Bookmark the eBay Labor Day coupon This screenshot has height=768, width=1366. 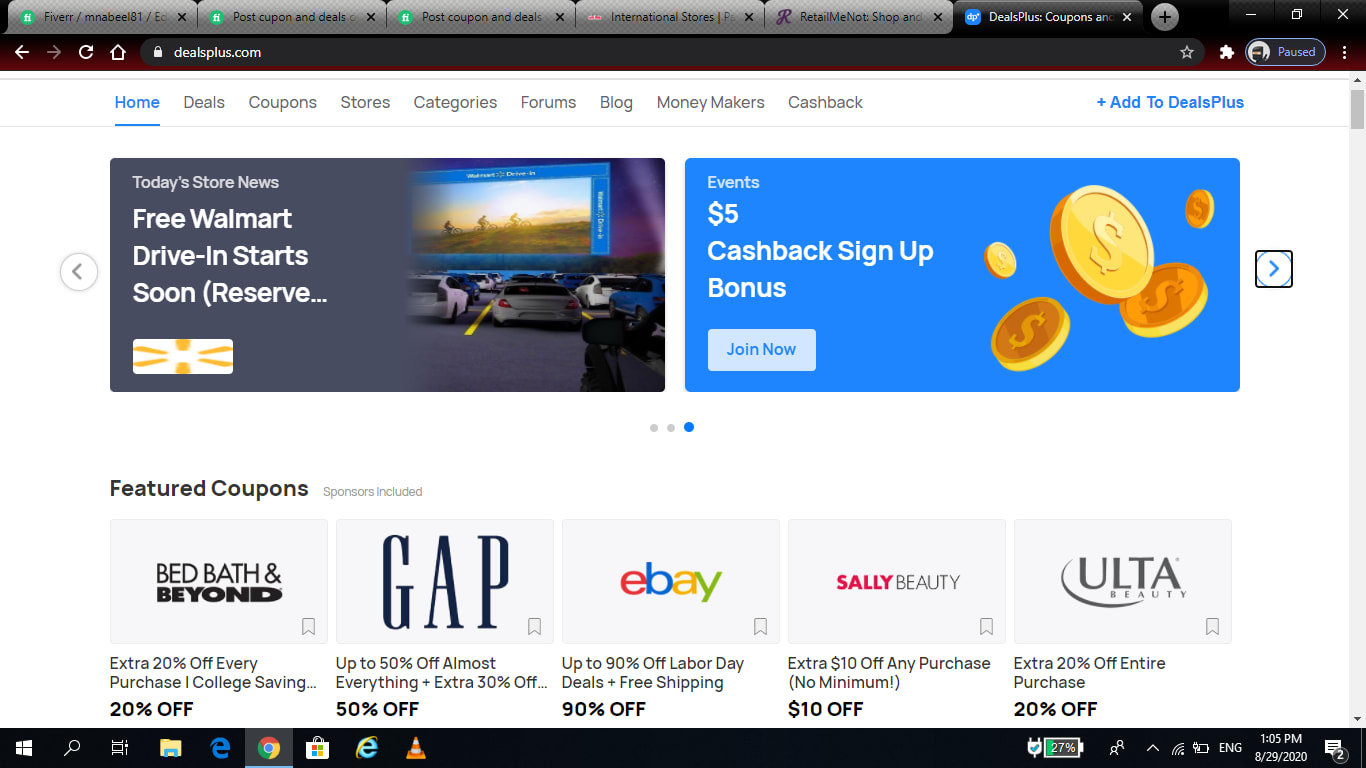(x=760, y=627)
